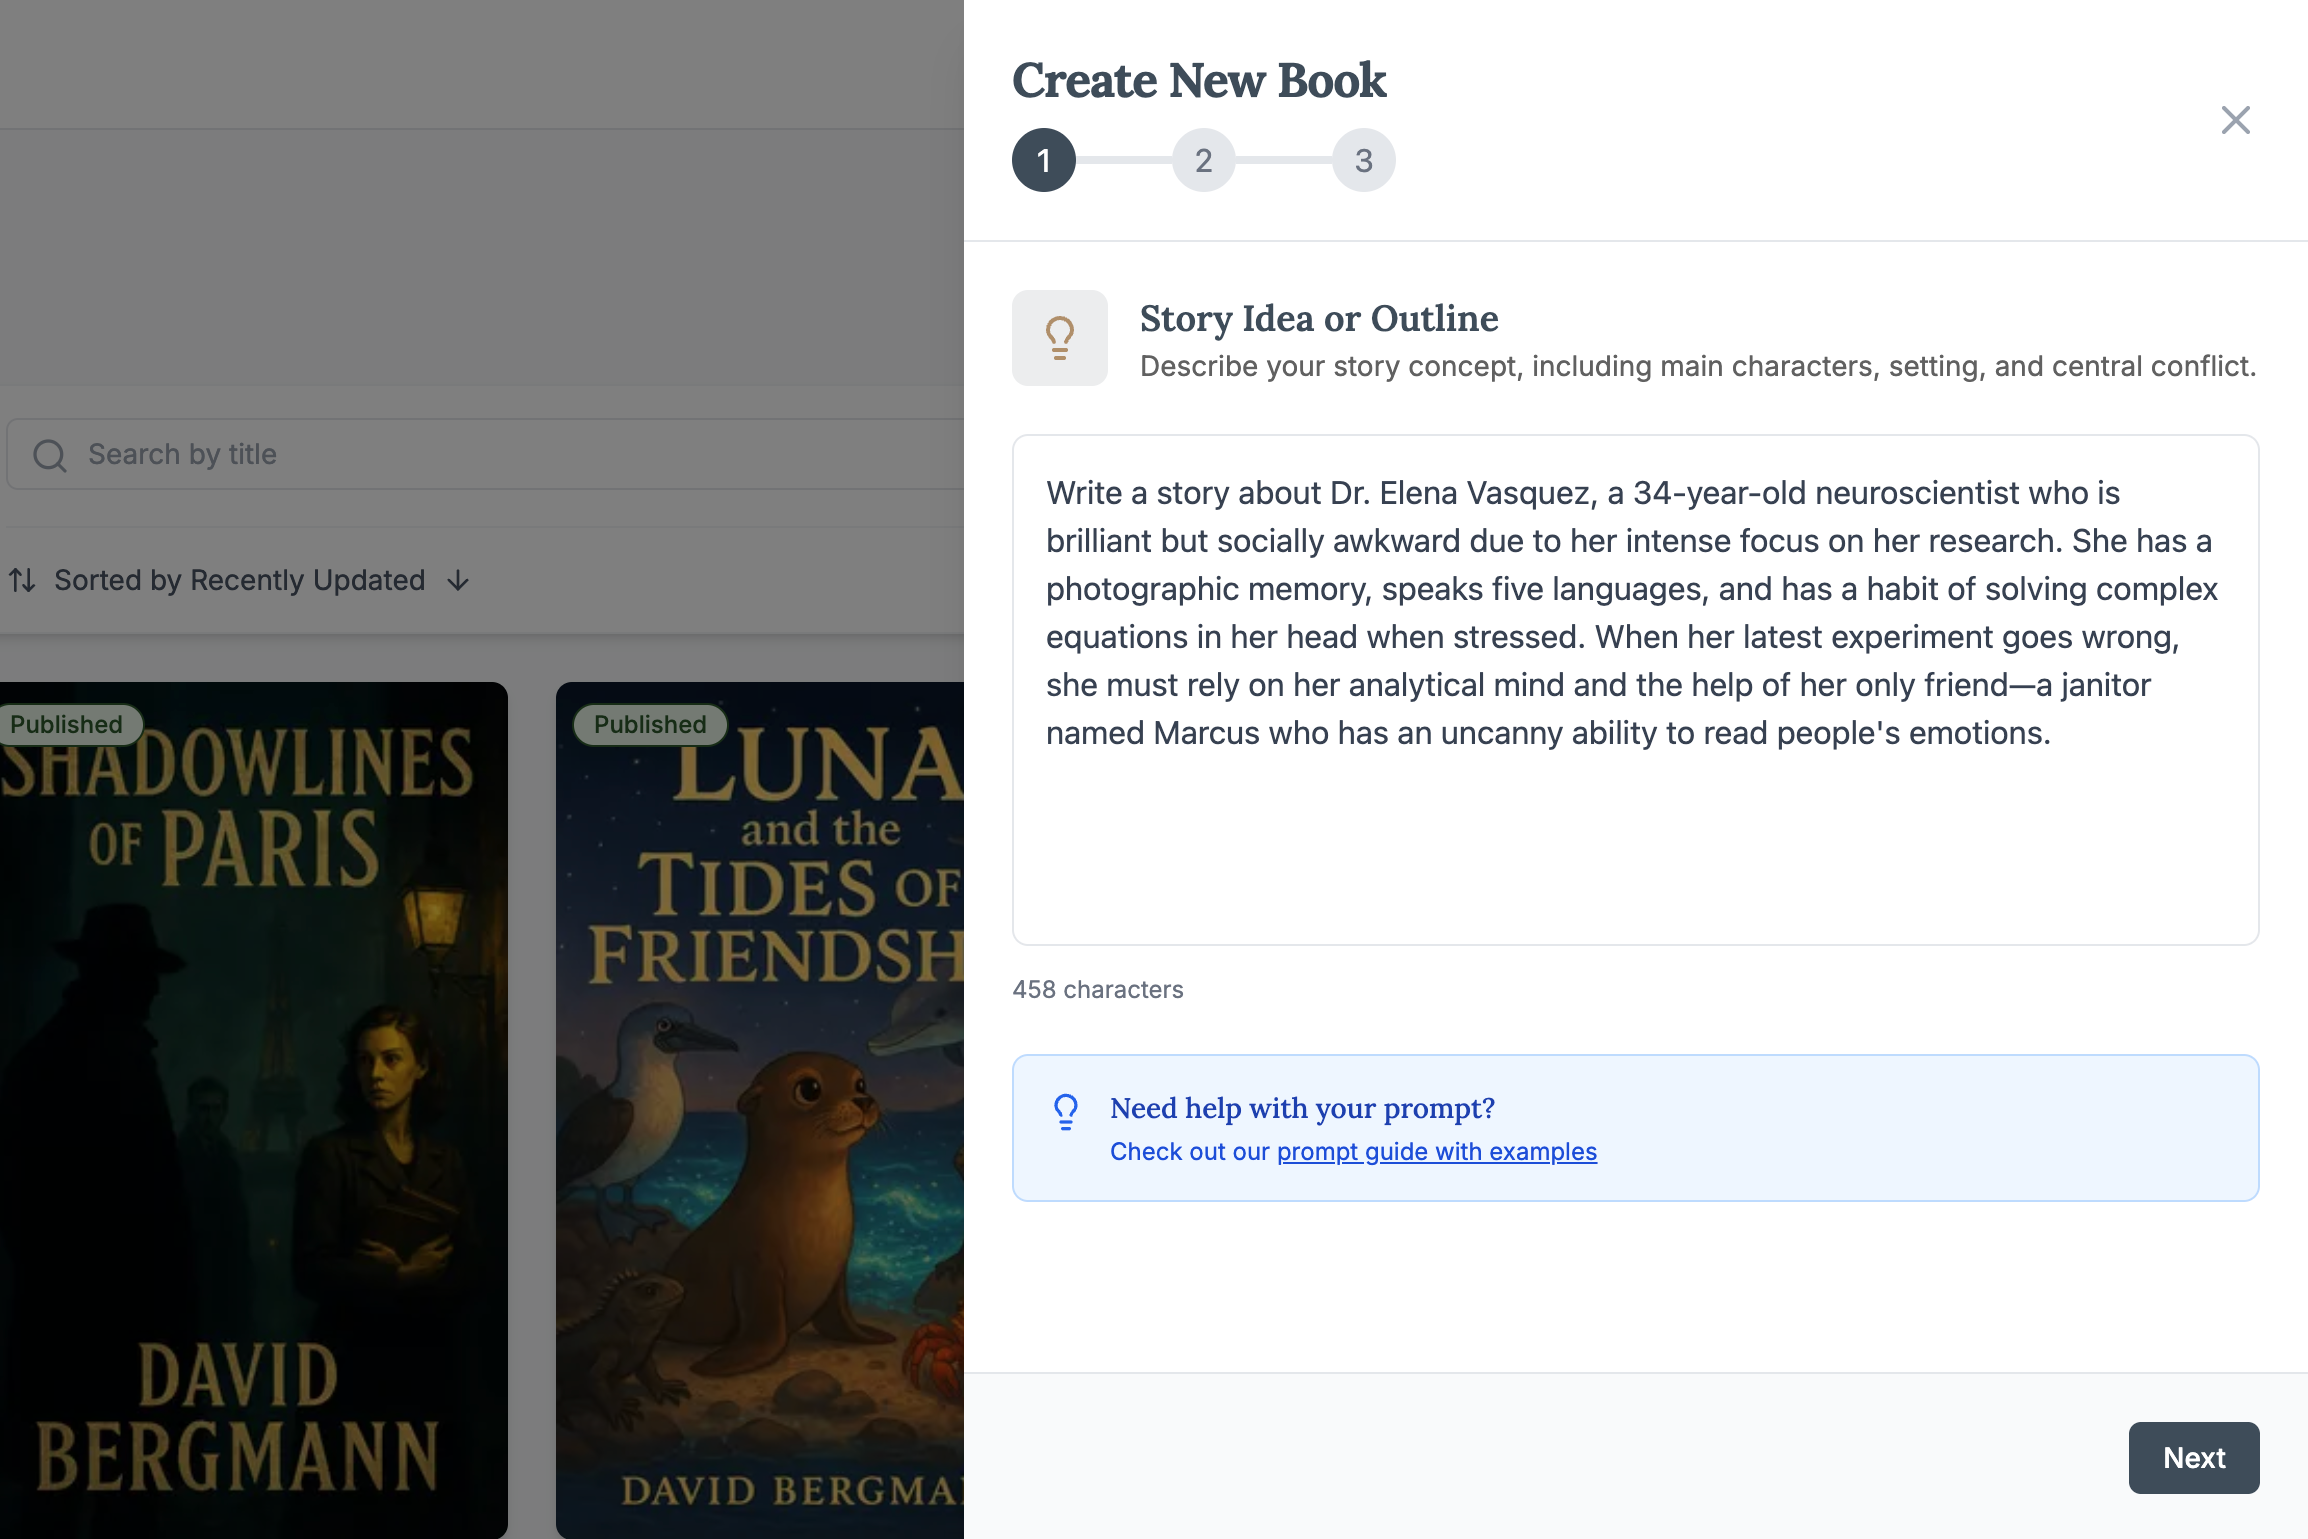Click the step 1 circle indicator
This screenshot has width=2308, height=1539.
click(x=1043, y=160)
